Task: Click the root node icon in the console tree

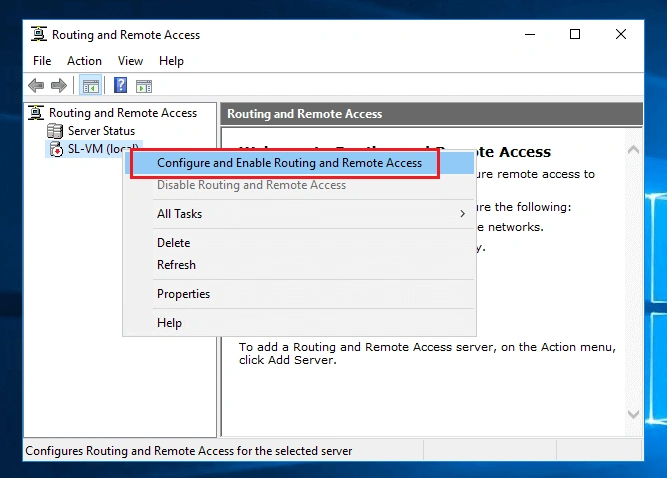Action: point(36,113)
